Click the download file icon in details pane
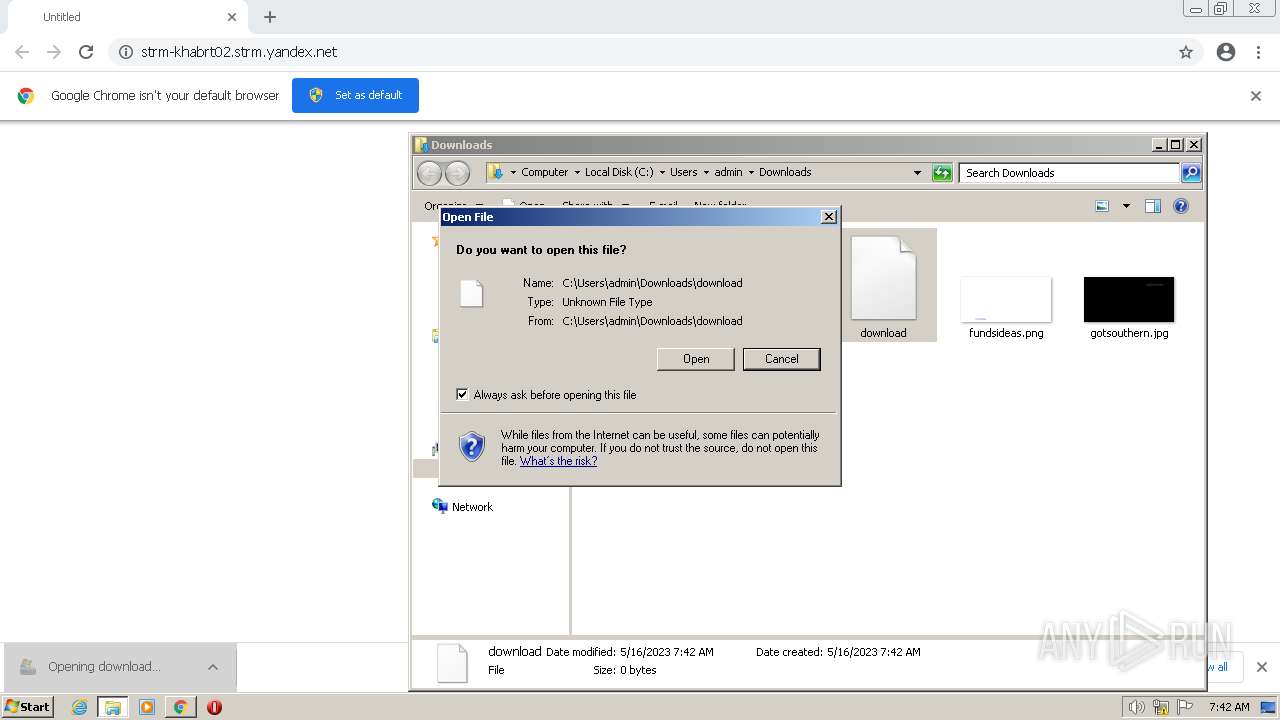This screenshot has height=720, width=1280. click(x=452, y=662)
